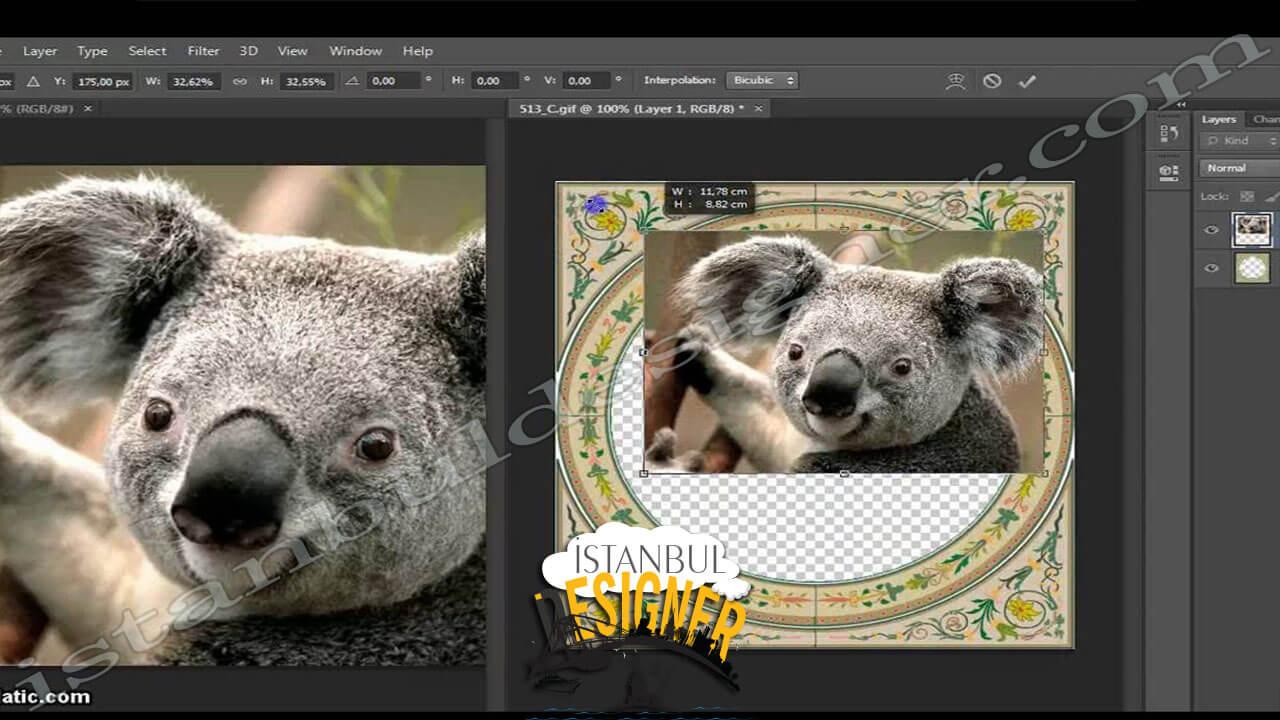Click the rotation angle icon
This screenshot has height=720, width=1280.
pyautogui.click(x=350, y=81)
